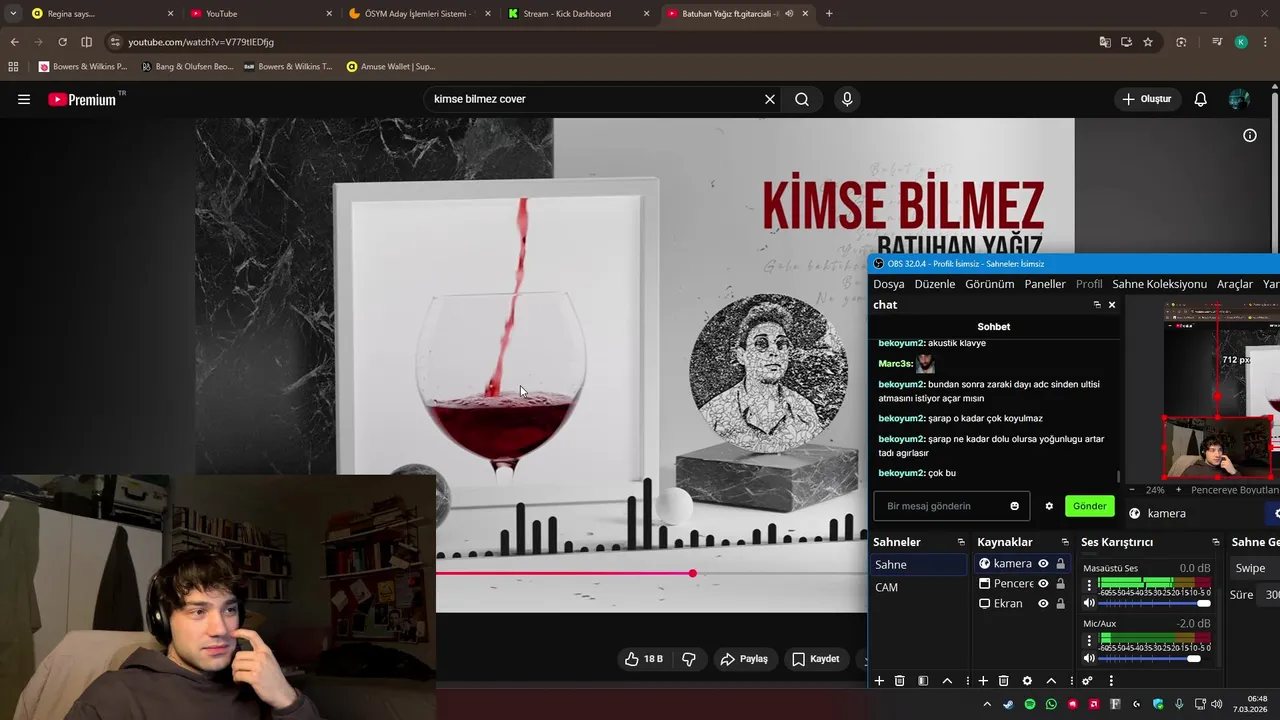Open Masaüstü Ses options menu dots
The width and height of the screenshot is (1280, 720).
(x=1089, y=585)
